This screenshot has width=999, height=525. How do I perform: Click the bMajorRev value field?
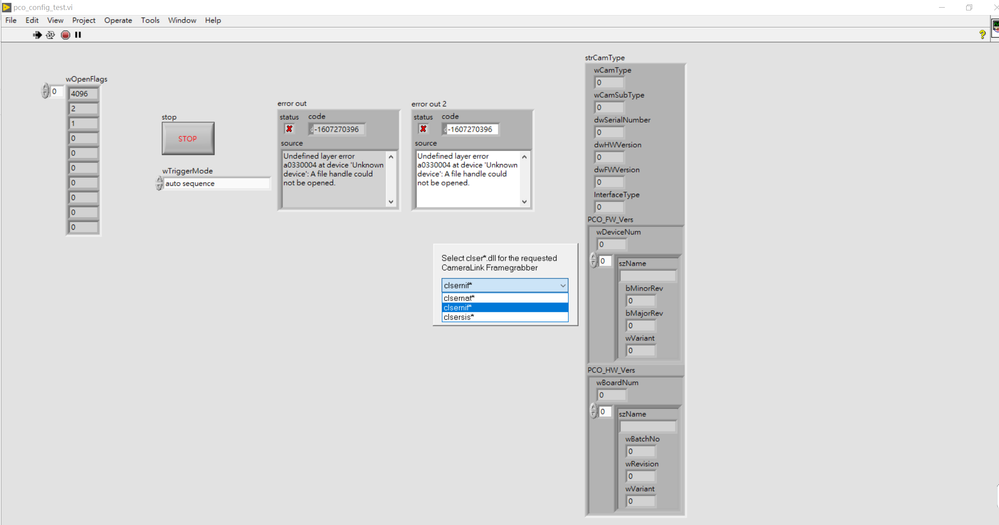(641, 325)
